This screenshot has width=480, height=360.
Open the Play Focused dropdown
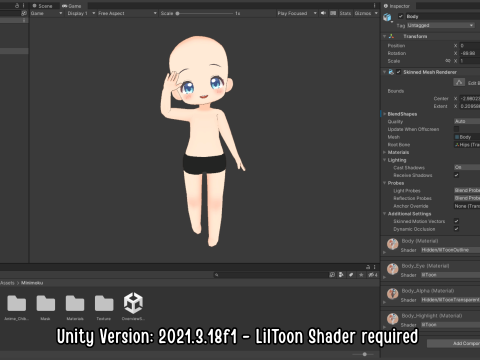pos(297,13)
